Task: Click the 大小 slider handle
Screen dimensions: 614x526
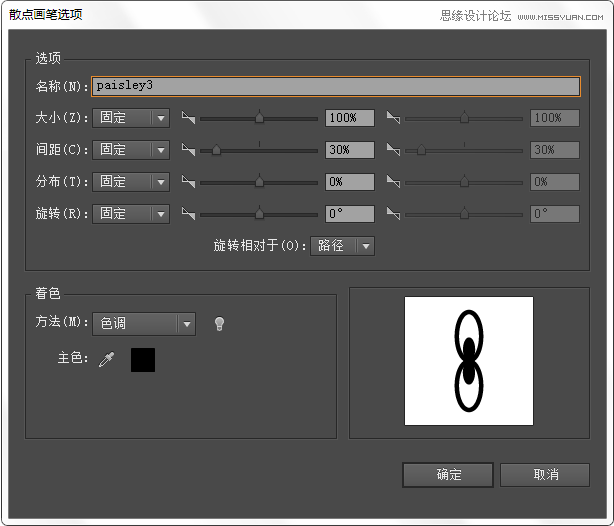Action: pyautogui.click(x=259, y=117)
